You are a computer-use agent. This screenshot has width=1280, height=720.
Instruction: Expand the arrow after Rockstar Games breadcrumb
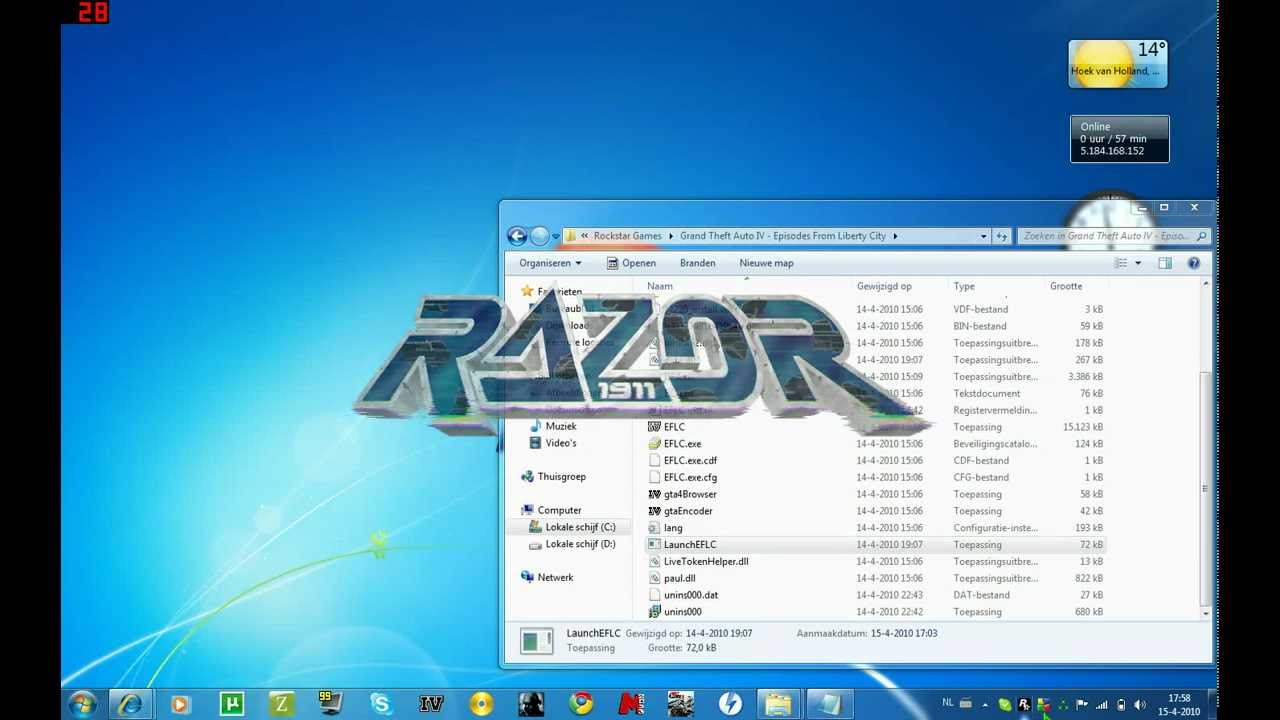671,236
